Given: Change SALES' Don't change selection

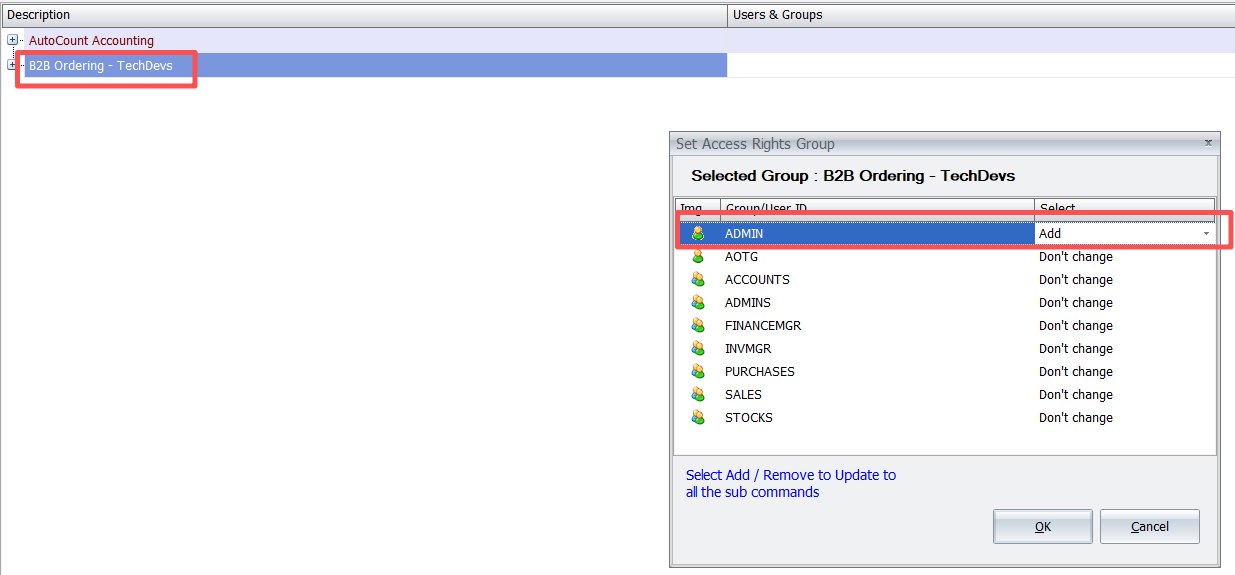Looking at the screenshot, I should 1125,394.
